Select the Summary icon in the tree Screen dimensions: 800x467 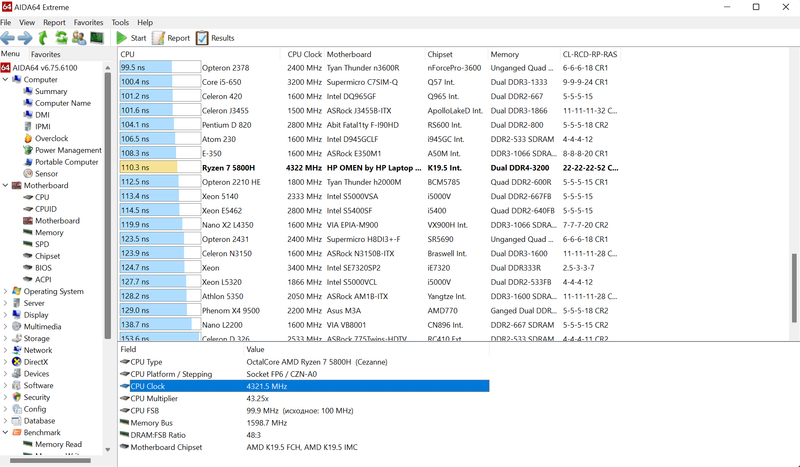point(28,91)
